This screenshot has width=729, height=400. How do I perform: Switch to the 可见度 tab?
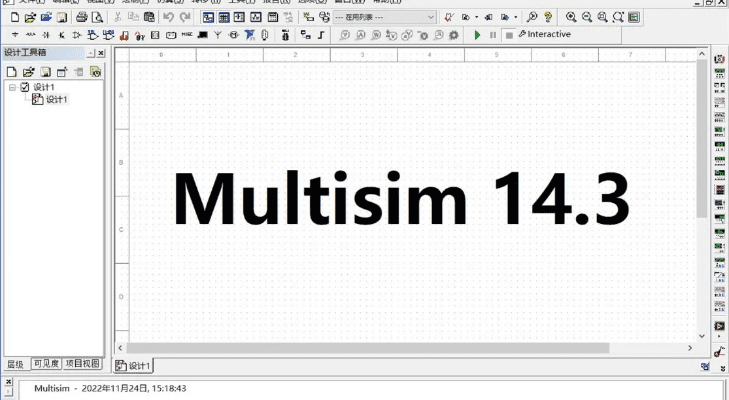pos(46,363)
